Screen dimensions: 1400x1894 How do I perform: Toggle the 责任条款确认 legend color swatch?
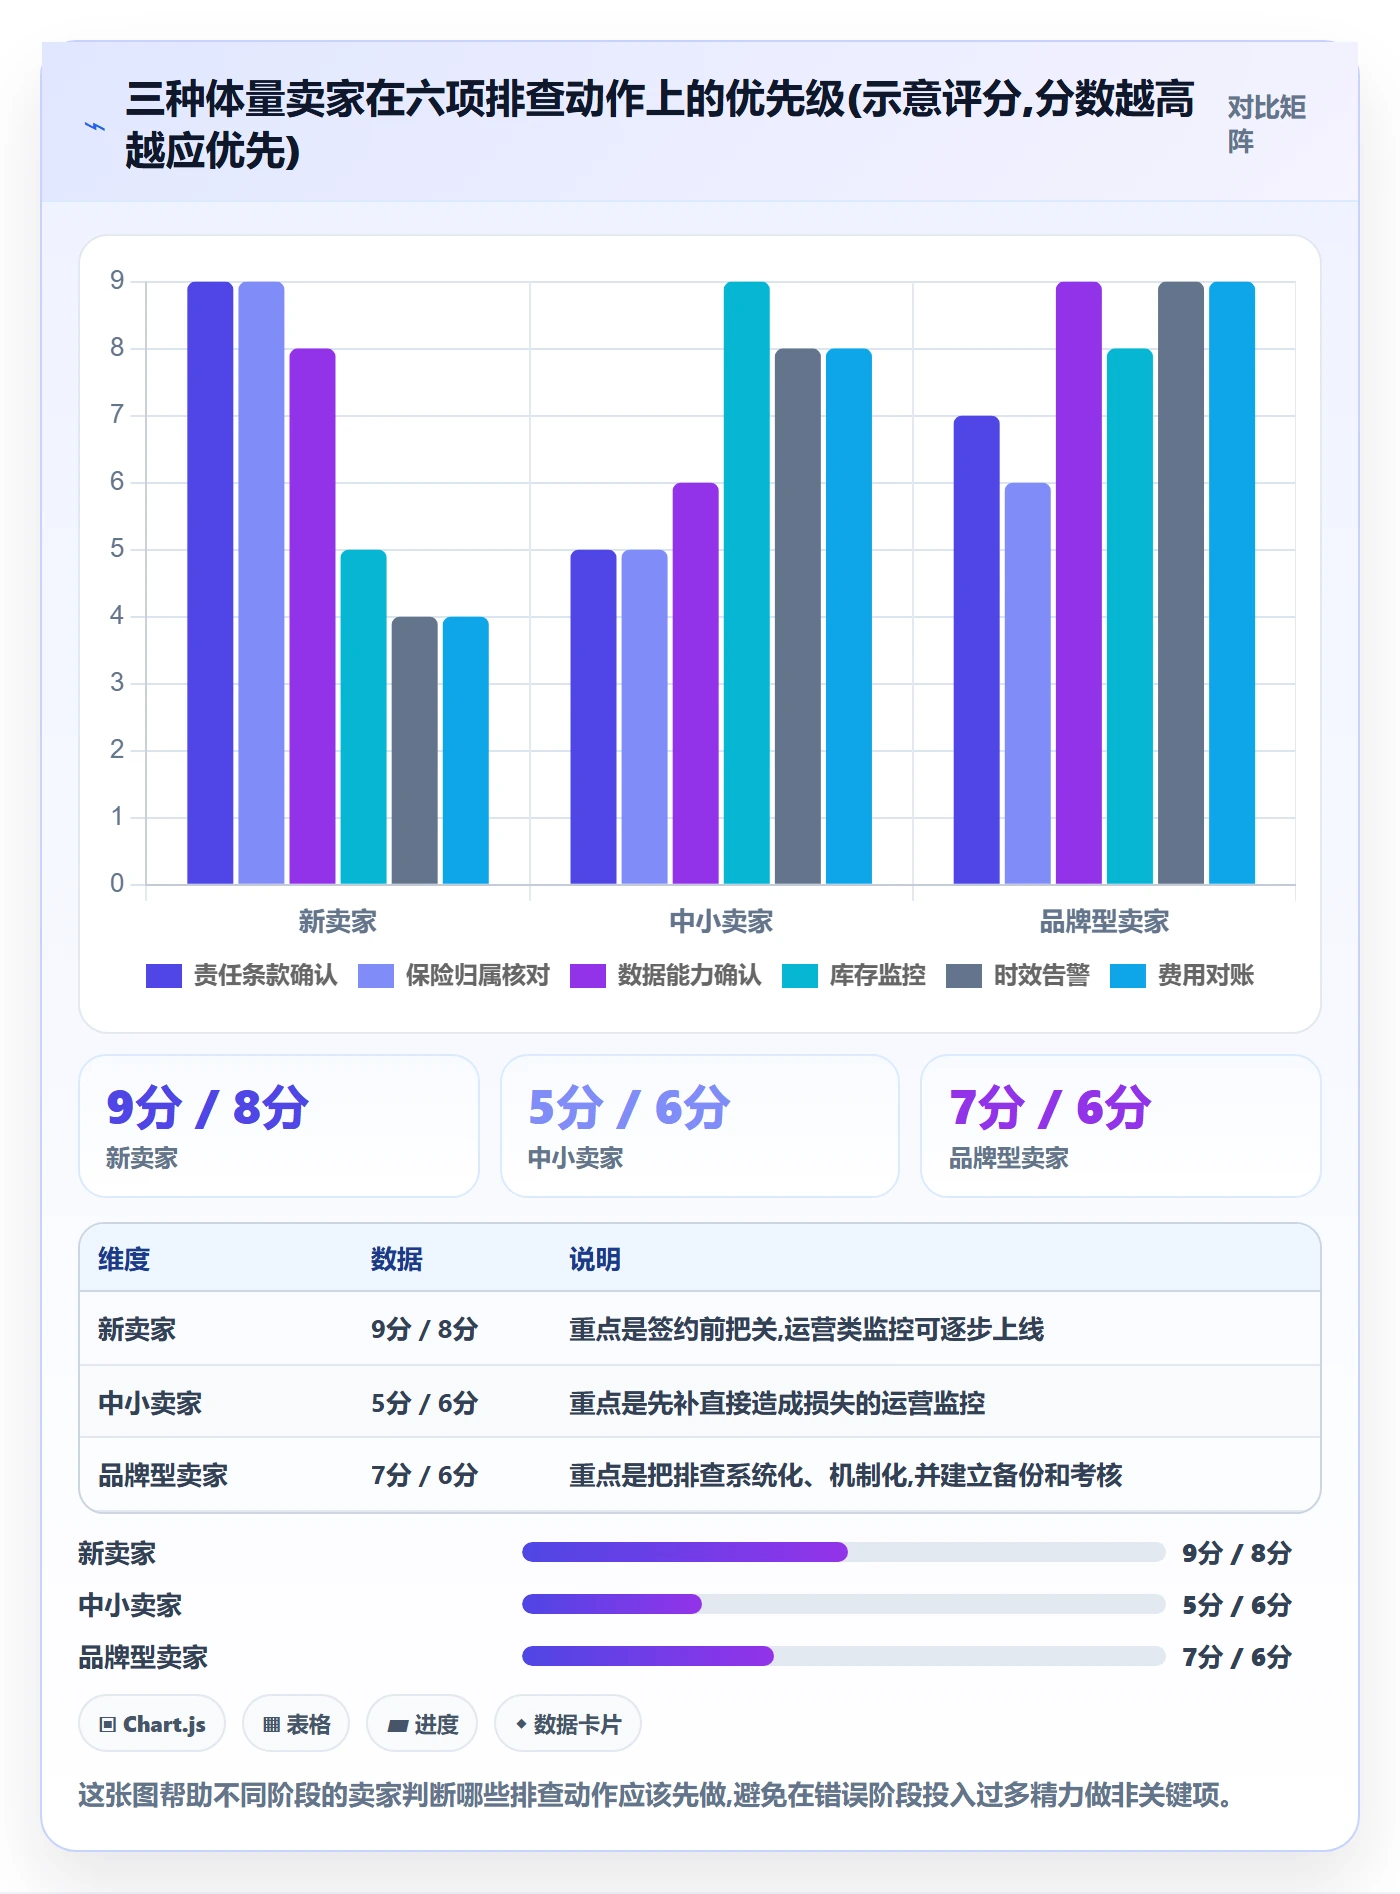point(164,976)
